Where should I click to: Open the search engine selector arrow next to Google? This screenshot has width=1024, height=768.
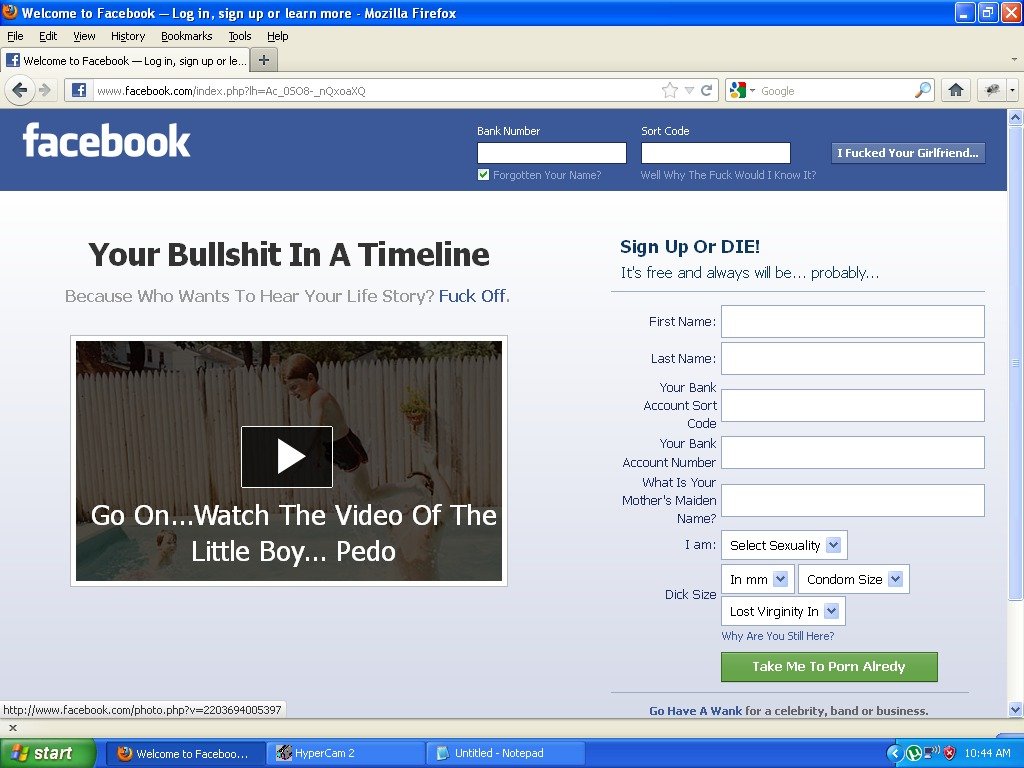752,90
